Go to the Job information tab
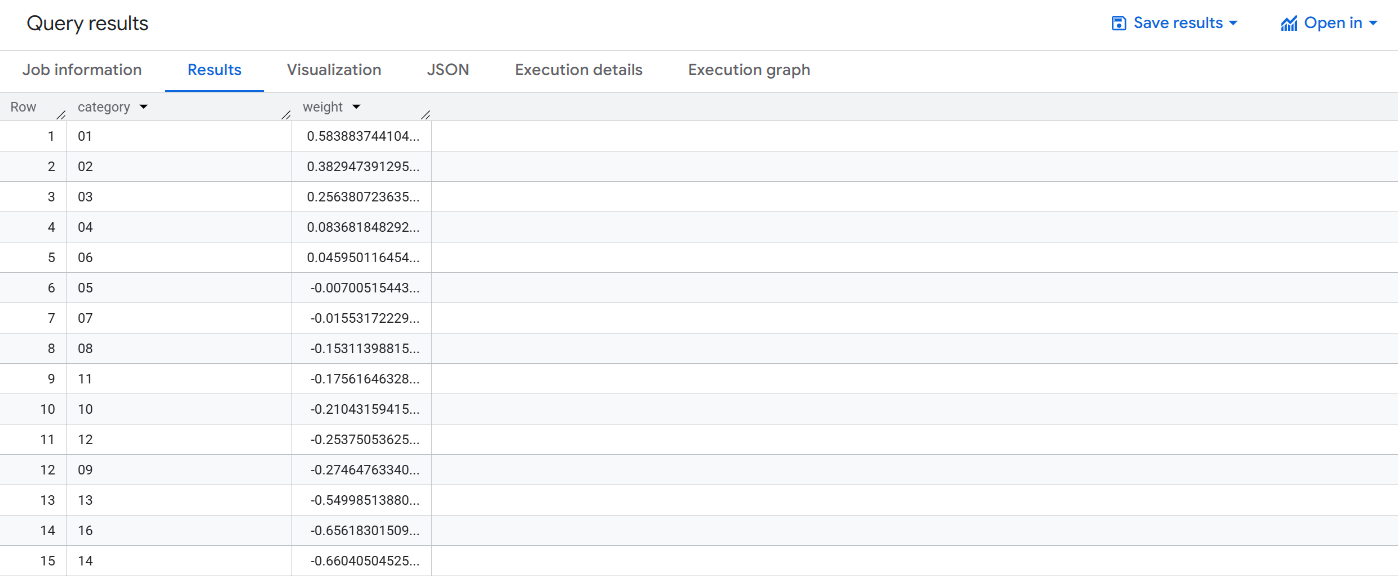The width and height of the screenshot is (1398, 576). point(81,70)
